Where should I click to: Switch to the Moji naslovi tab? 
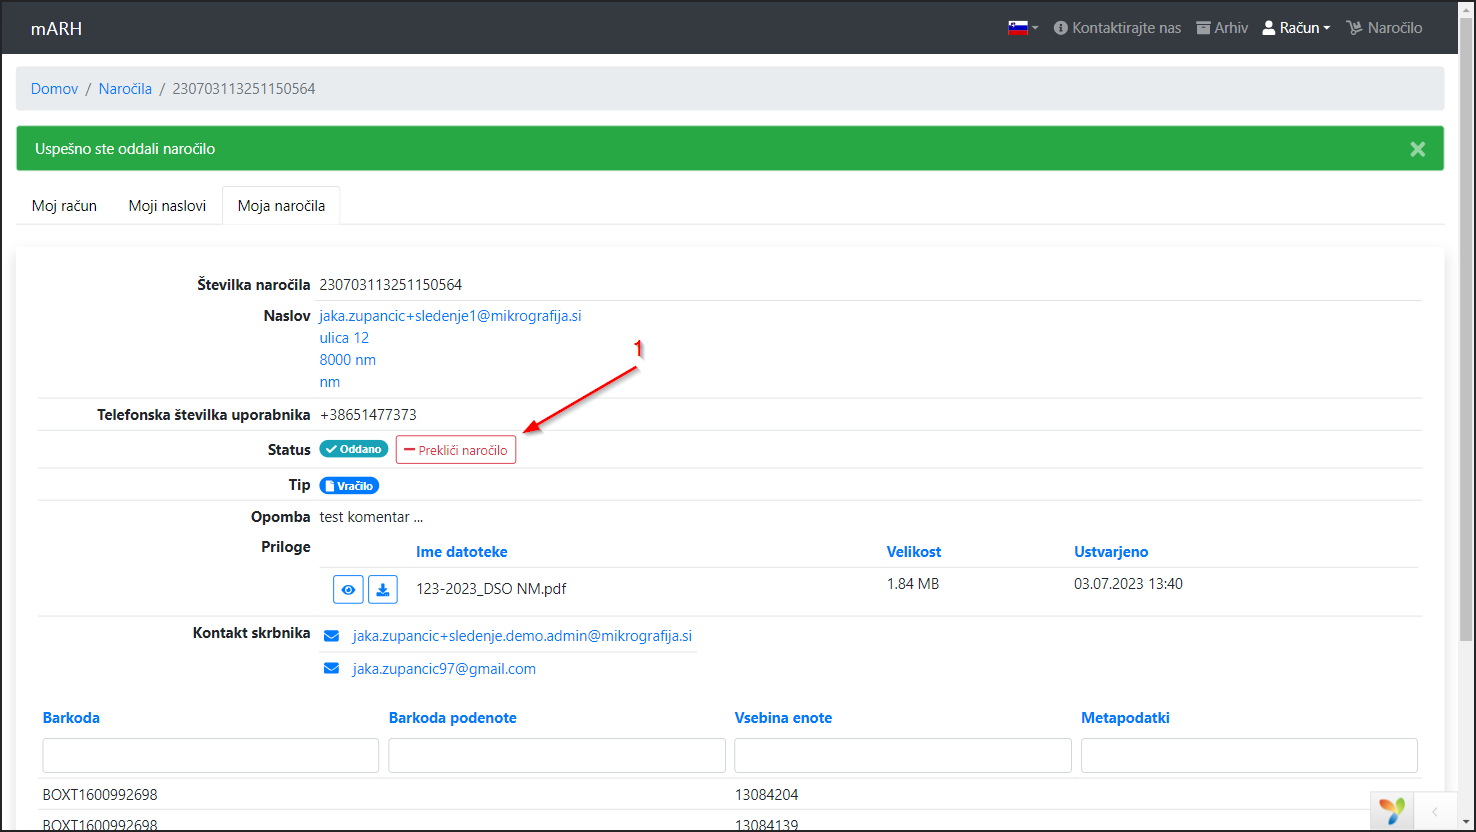point(167,206)
